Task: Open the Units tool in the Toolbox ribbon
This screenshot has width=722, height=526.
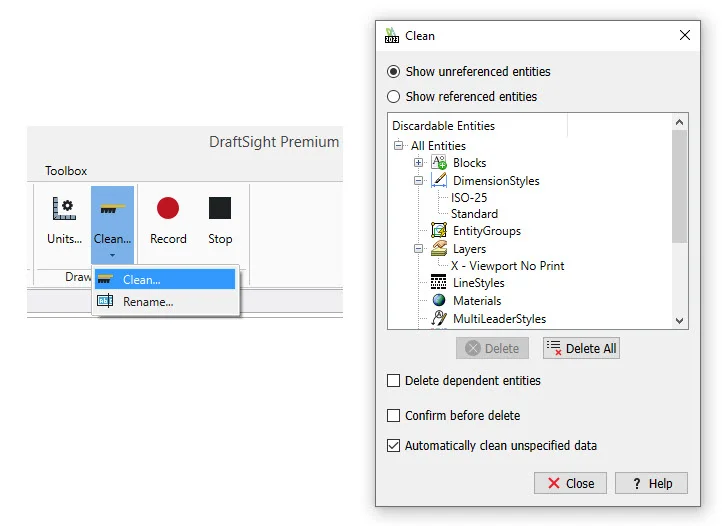Action: click(64, 220)
